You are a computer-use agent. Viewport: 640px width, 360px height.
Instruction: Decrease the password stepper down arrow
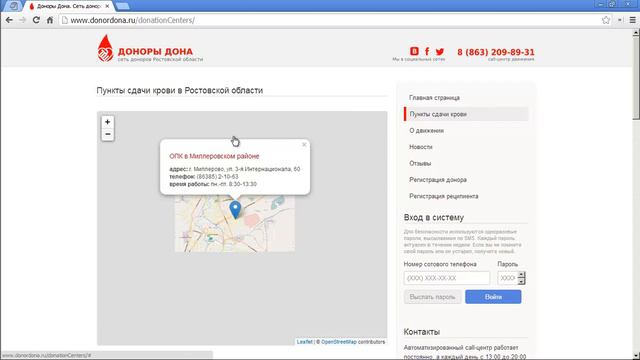point(521,282)
